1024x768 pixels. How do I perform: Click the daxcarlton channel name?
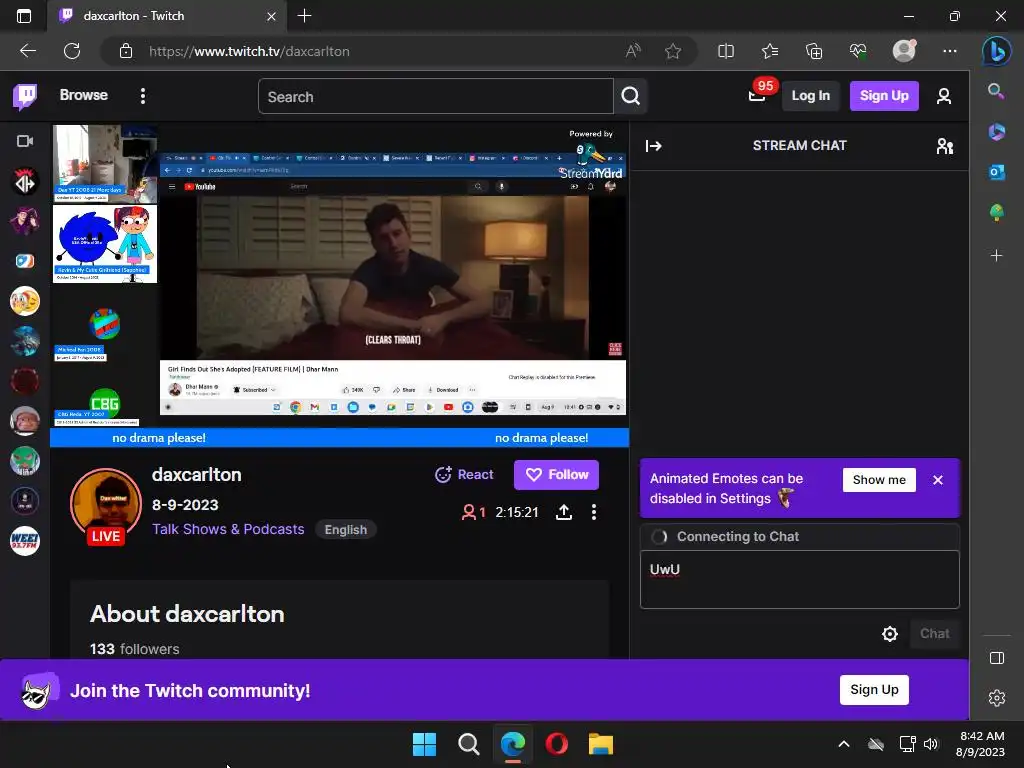tap(197, 475)
